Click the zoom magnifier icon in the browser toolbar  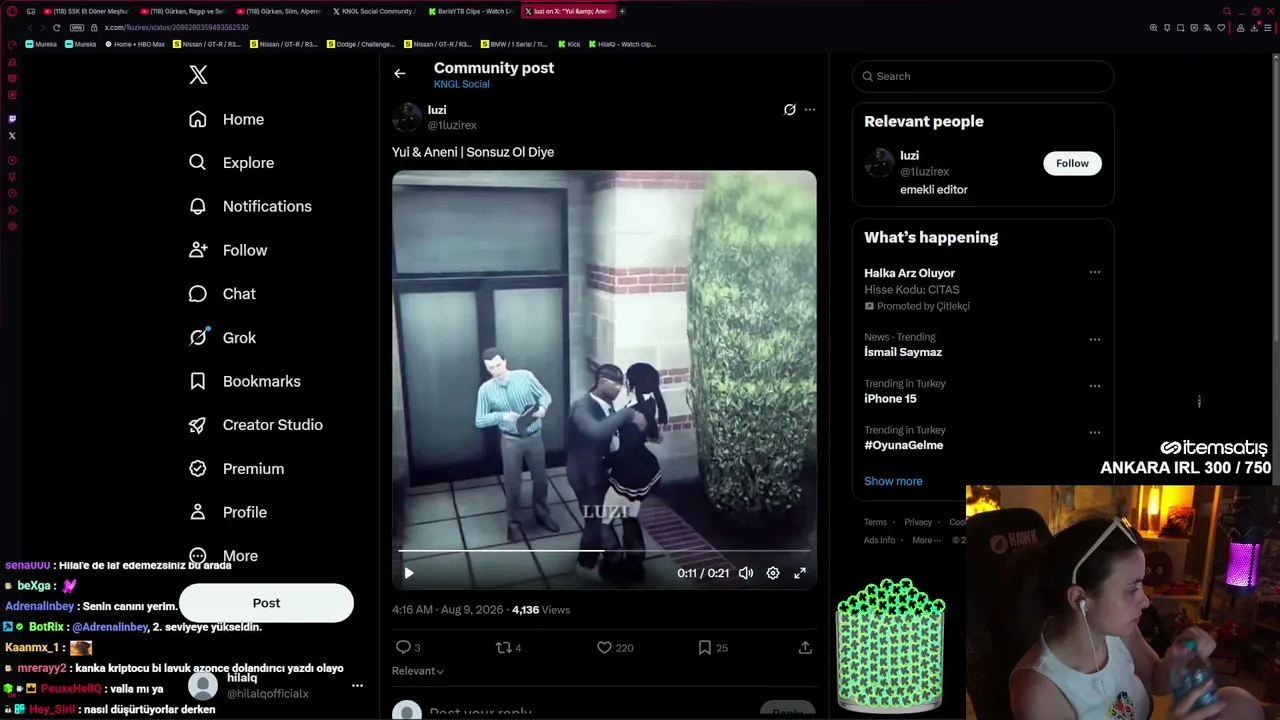[1154, 28]
